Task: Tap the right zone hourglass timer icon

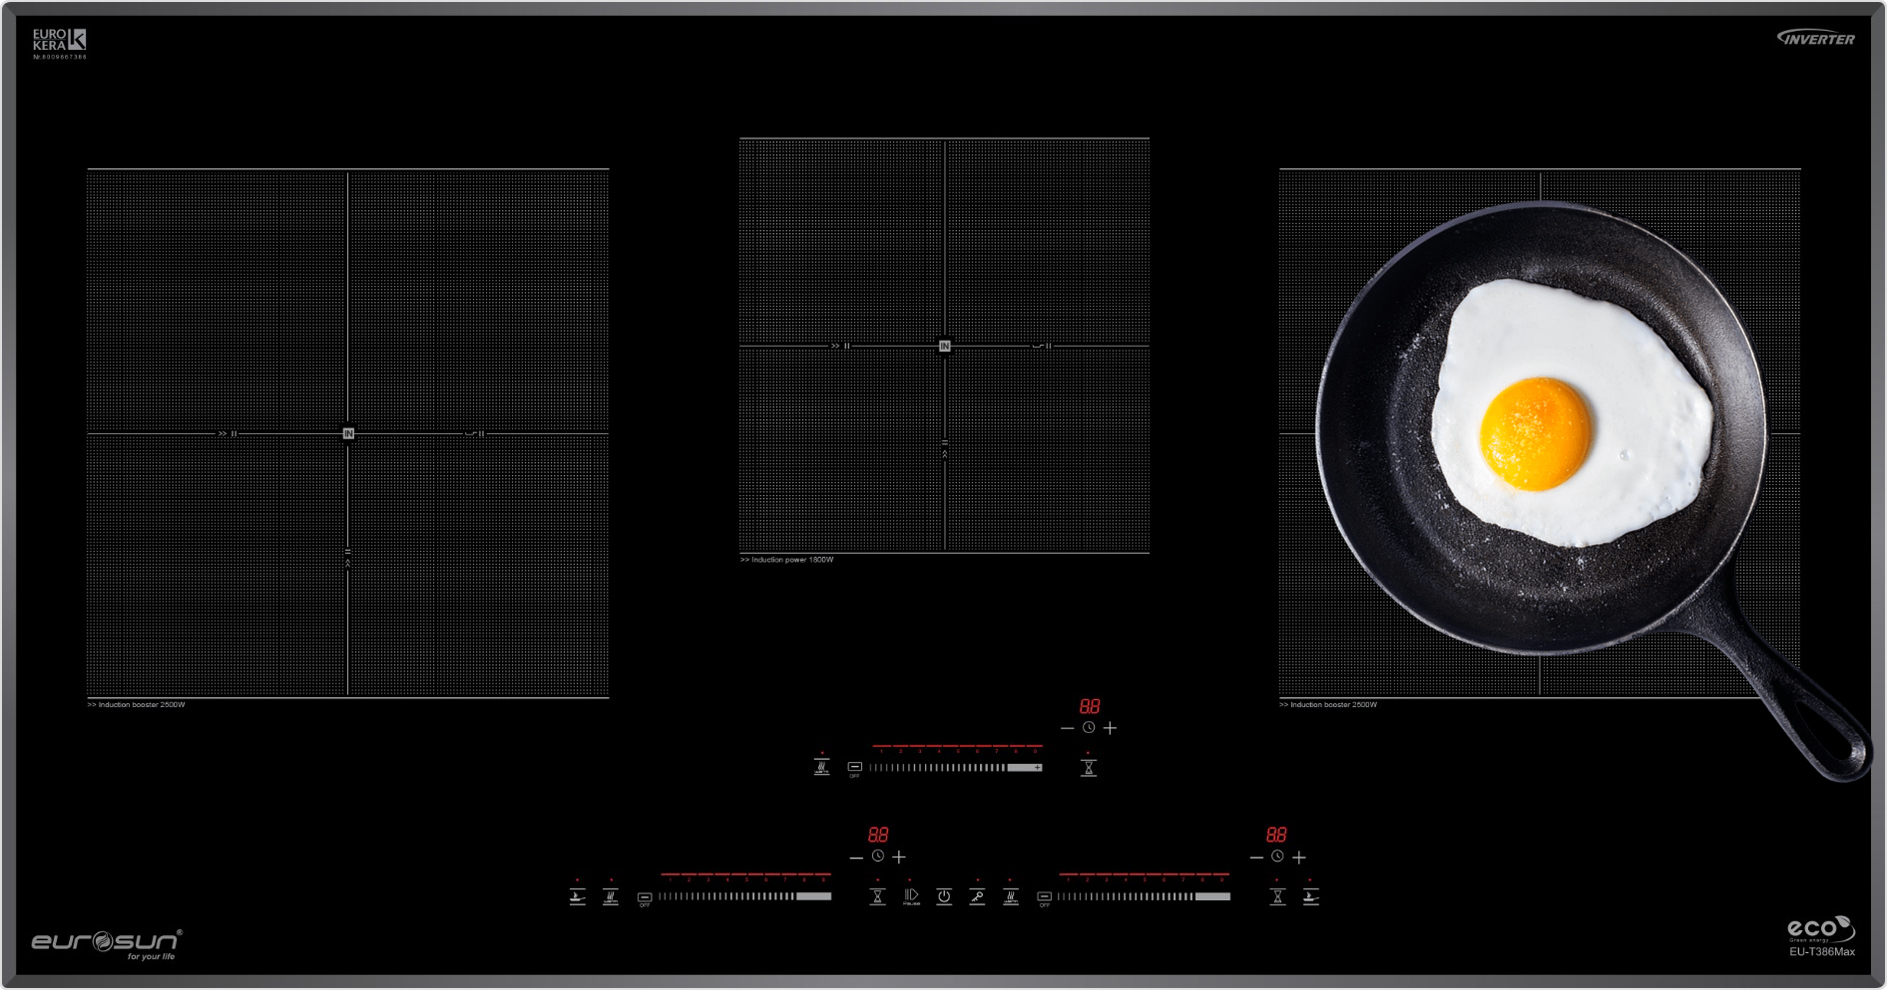Action: tap(1277, 896)
